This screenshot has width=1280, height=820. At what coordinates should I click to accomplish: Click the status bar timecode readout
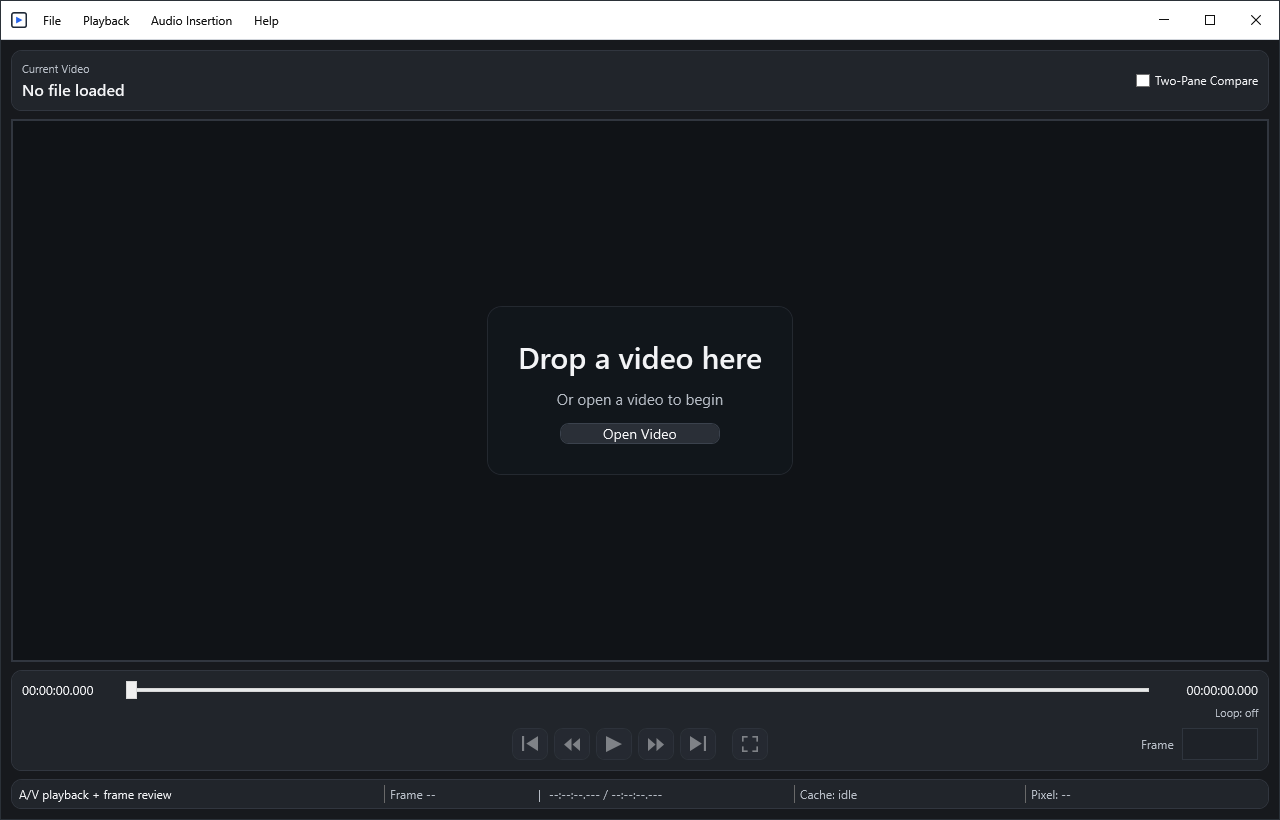click(605, 795)
